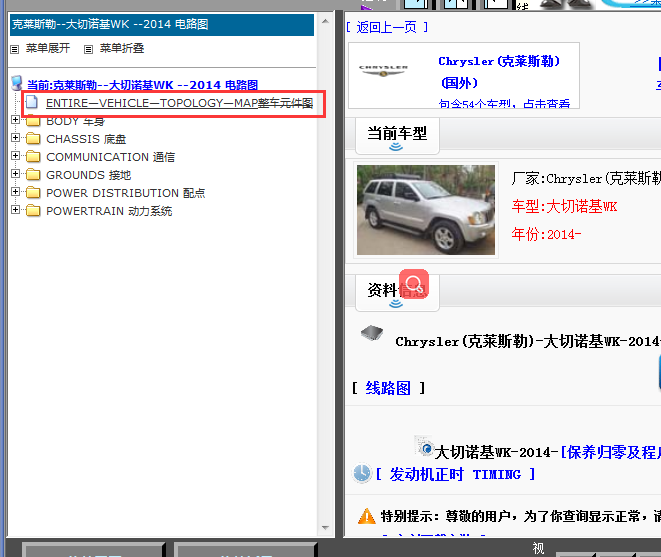The image size is (661, 557).
Task: Click the silver Grand Cherokee photo
Action: (x=426, y=210)
